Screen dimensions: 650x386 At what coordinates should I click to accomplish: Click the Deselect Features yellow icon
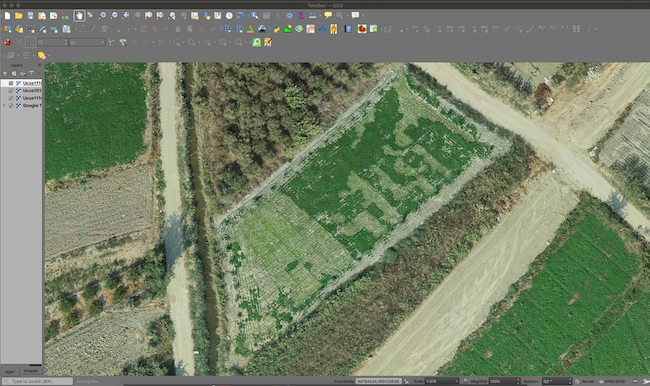pyautogui.click(x=42, y=56)
